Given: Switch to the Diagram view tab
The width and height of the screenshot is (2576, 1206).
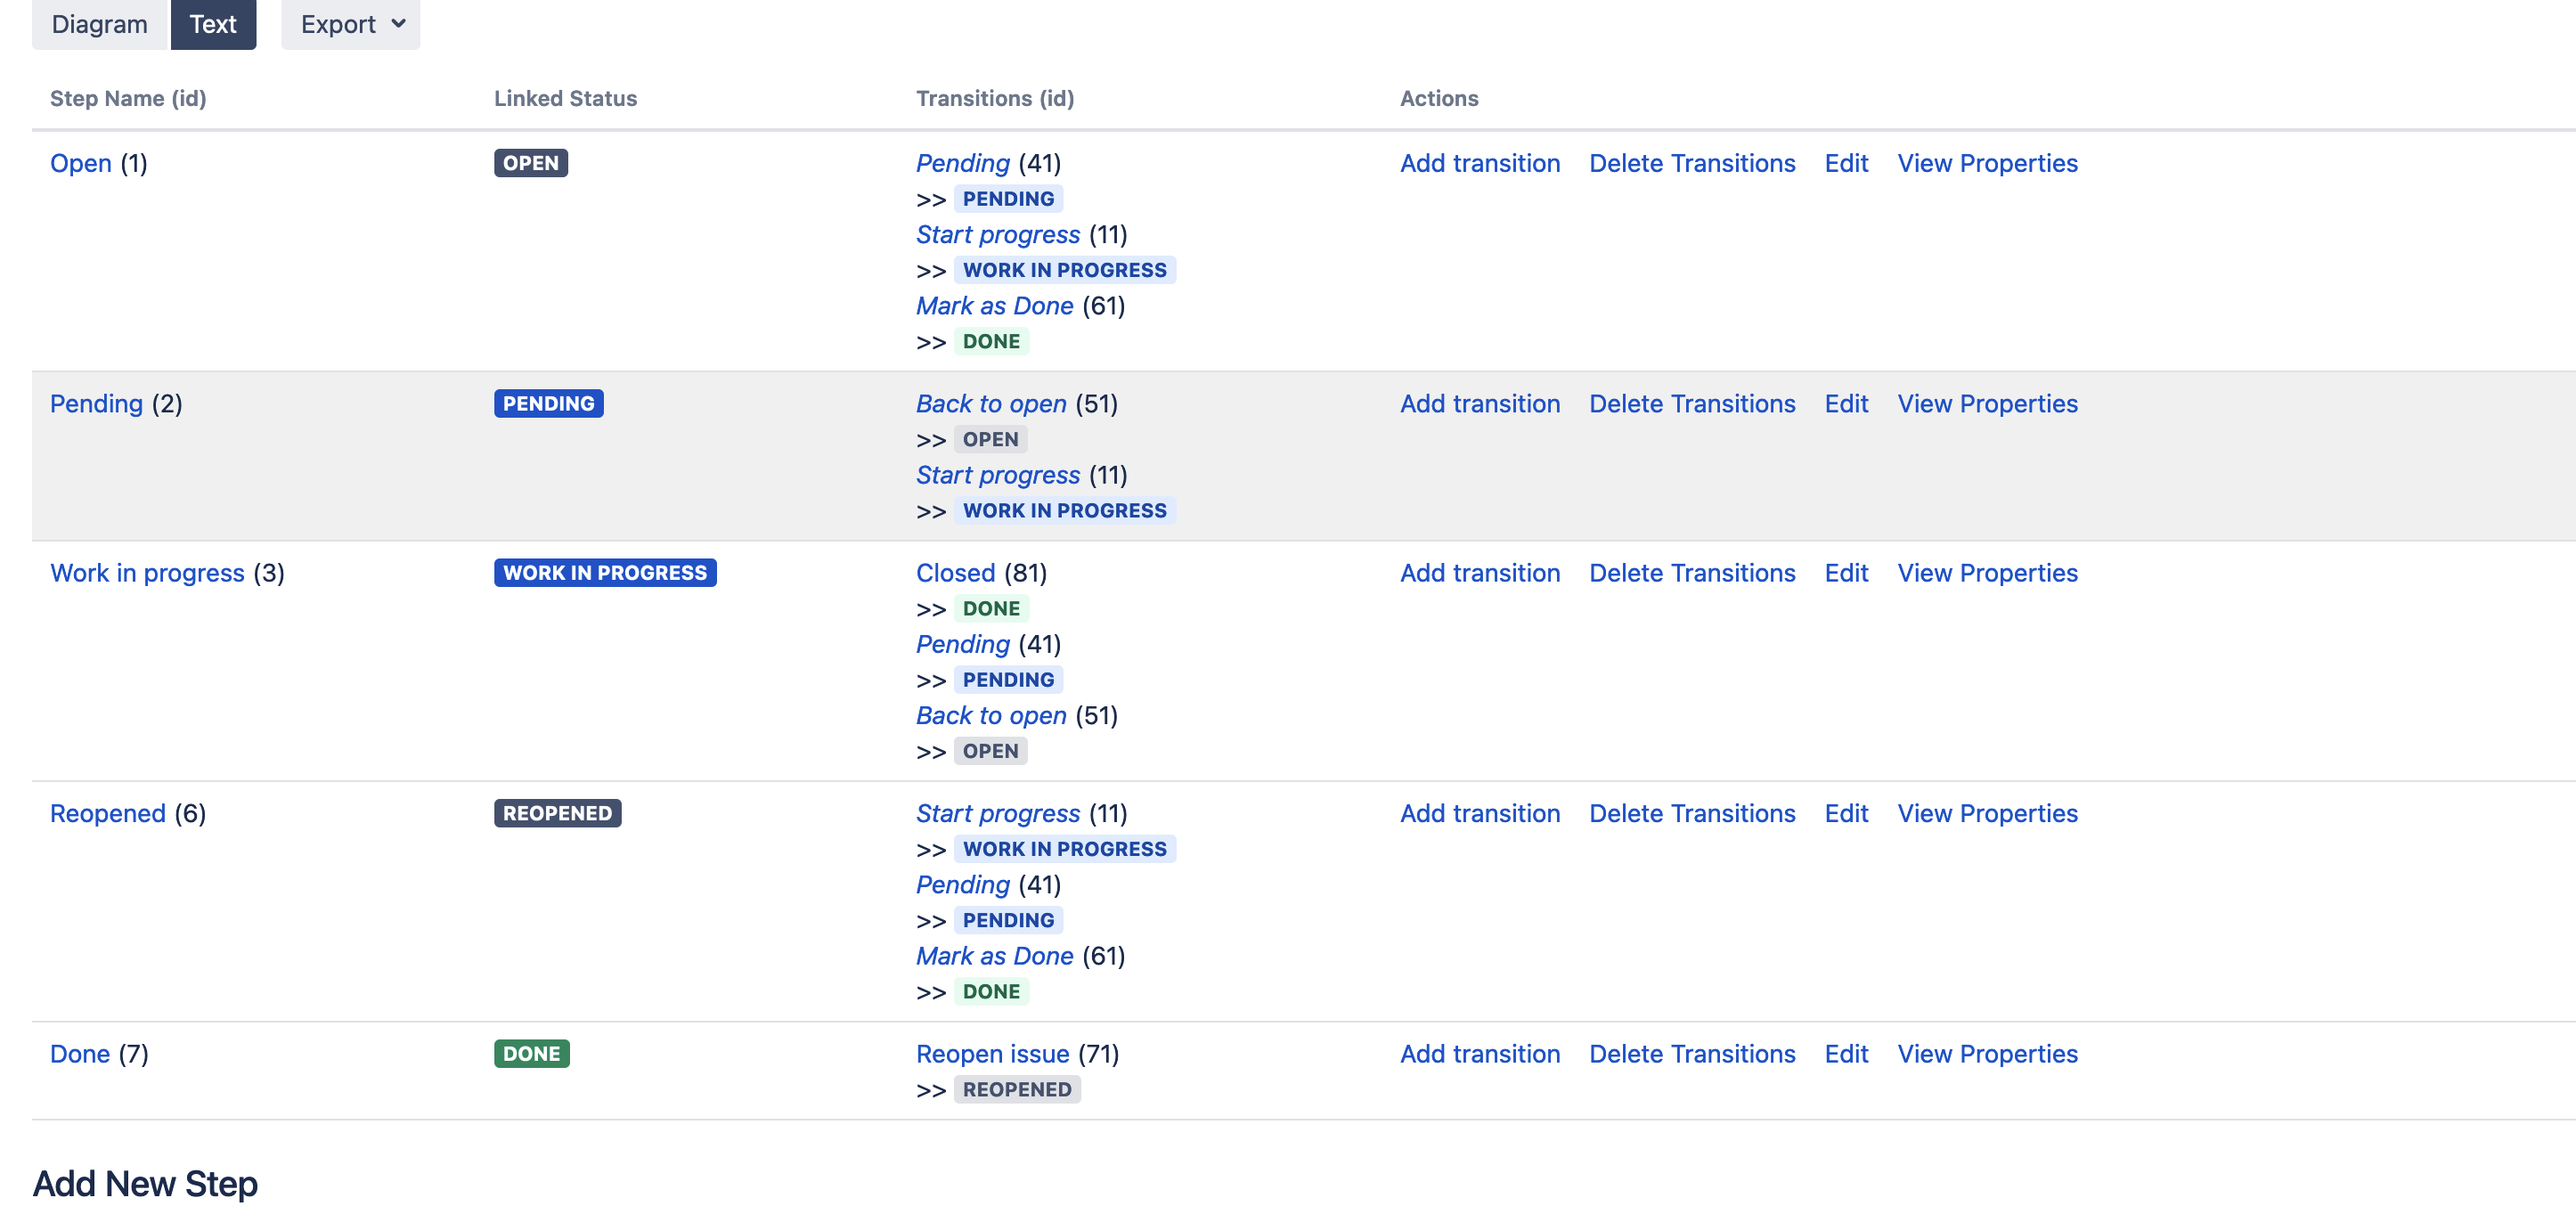Looking at the screenshot, I should click(x=100, y=24).
